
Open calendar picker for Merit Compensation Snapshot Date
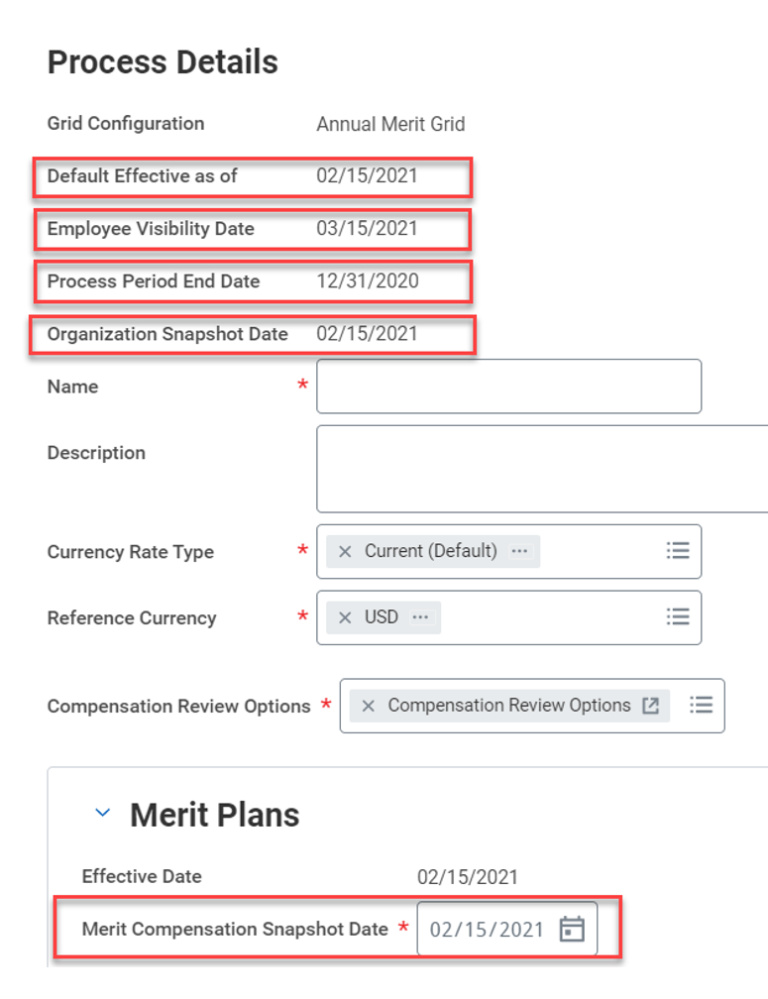coord(572,929)
